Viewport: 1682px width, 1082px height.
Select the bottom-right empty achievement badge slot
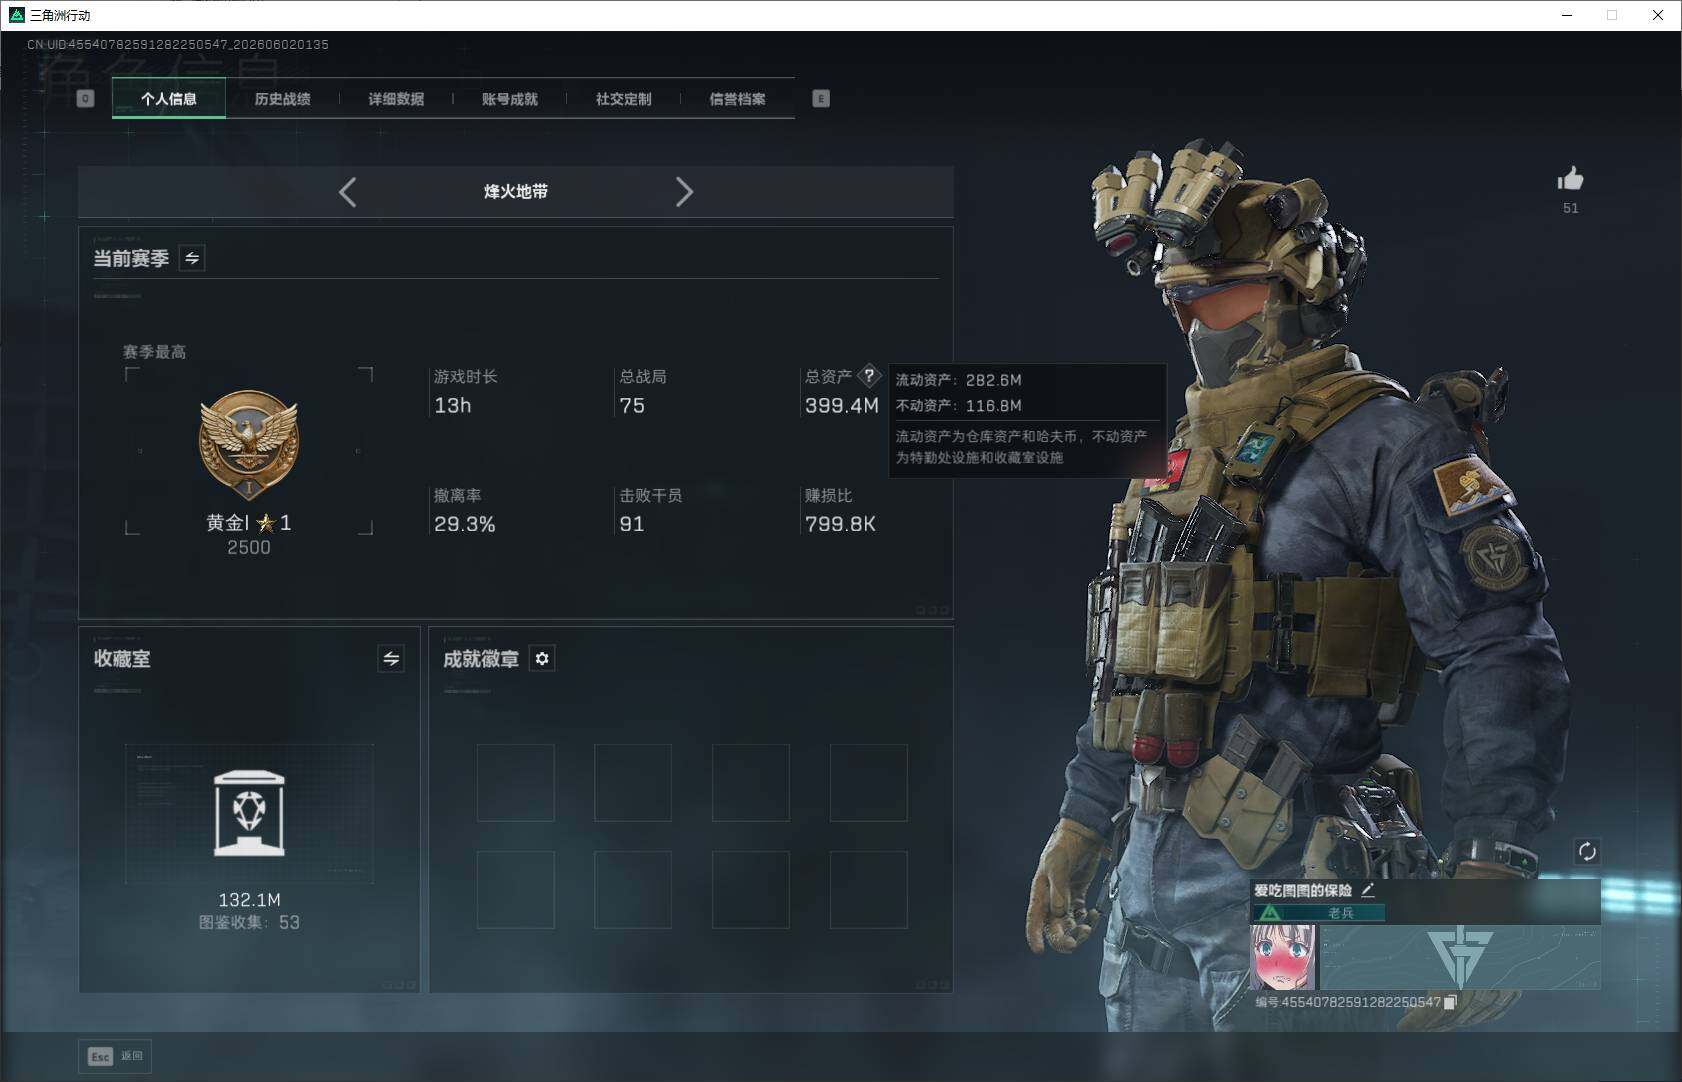(869, 890)
